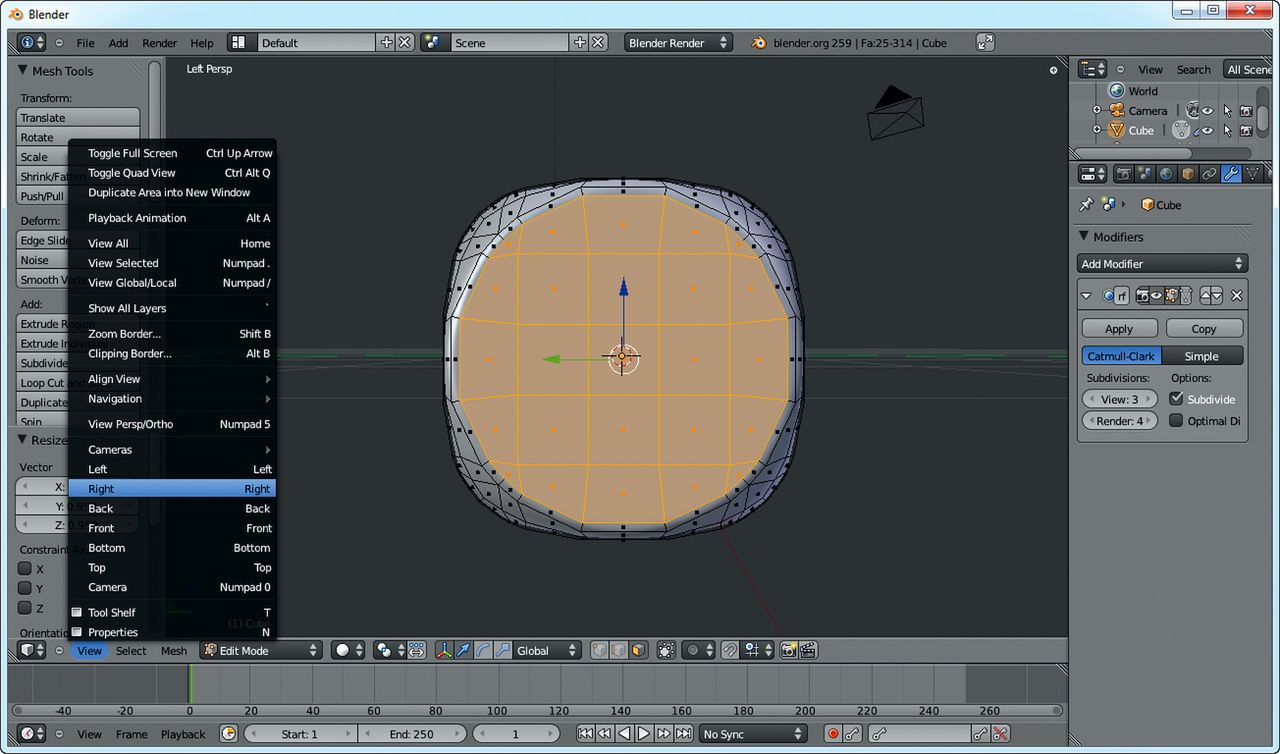Open the Add Modifier dropdown
Image resolution: width=1280 pixels, height=754 pixels.
1164,264
